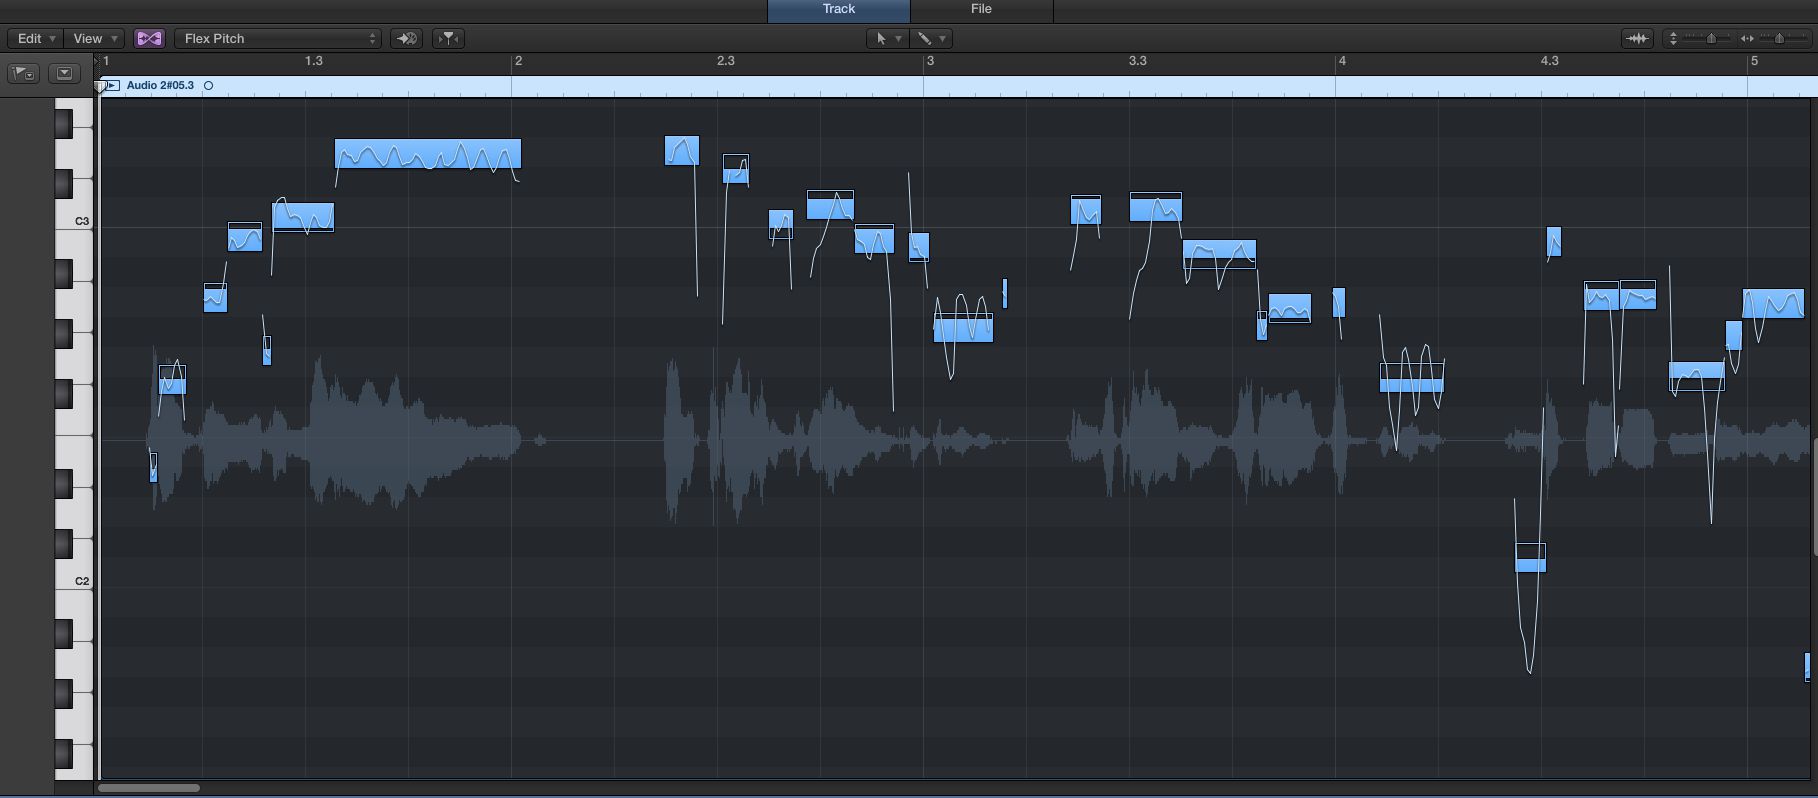This screenshot has height=798, width=1818.
Task: Open the left-click pointer tool menu
Action: pyautogui.click(x=887, y=38)
